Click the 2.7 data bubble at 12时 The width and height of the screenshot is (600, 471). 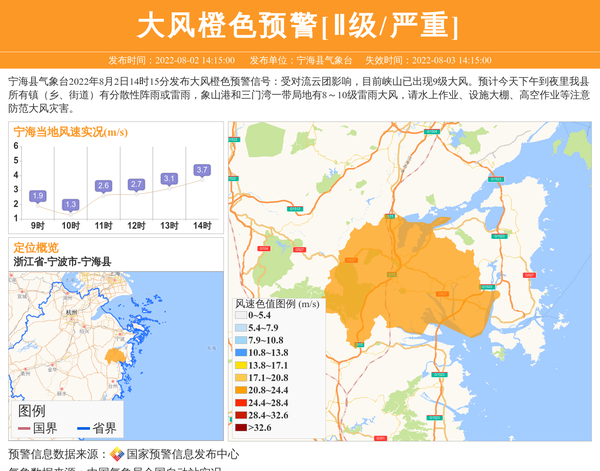pyautogui.click(x=136, y=184)
